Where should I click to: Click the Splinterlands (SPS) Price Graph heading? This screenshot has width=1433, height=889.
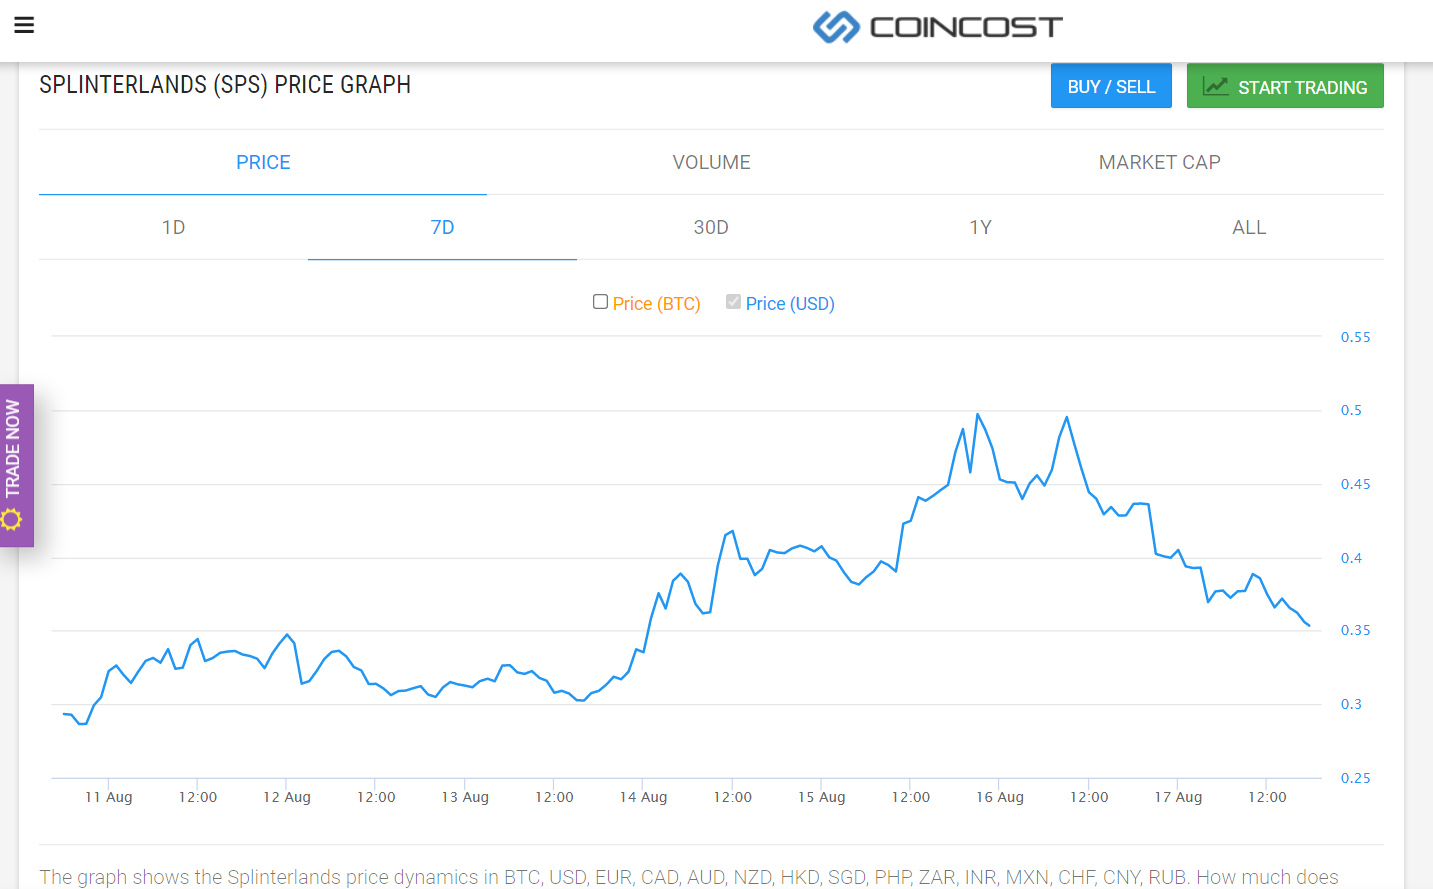(225, 85)
